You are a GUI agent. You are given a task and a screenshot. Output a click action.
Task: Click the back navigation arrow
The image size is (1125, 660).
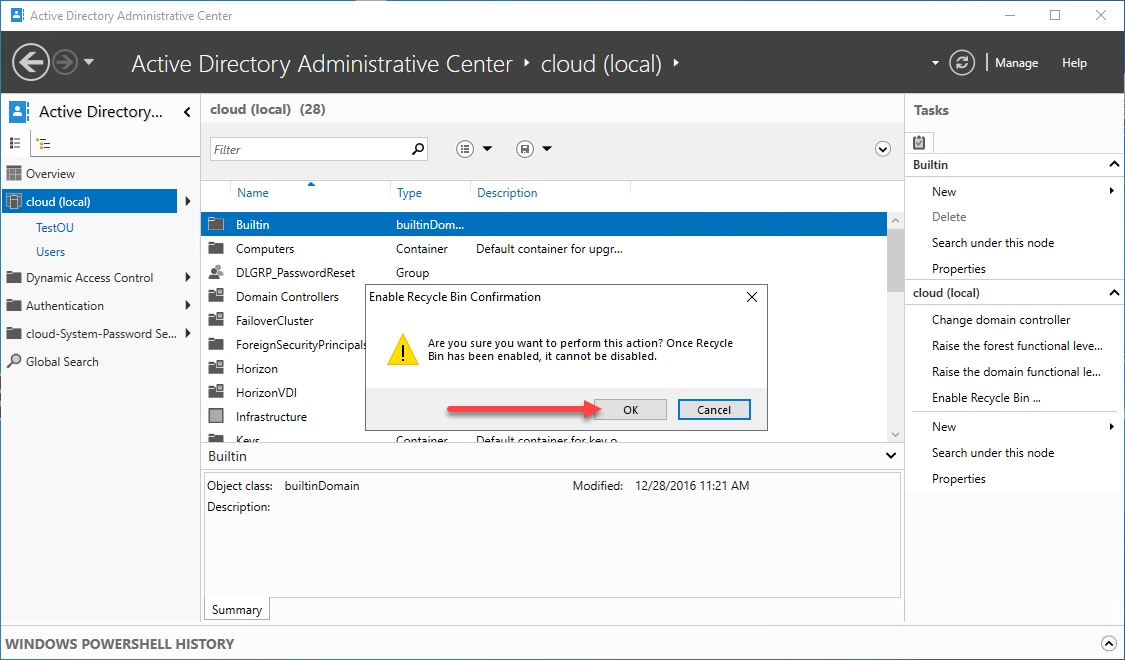pos(31,62)
